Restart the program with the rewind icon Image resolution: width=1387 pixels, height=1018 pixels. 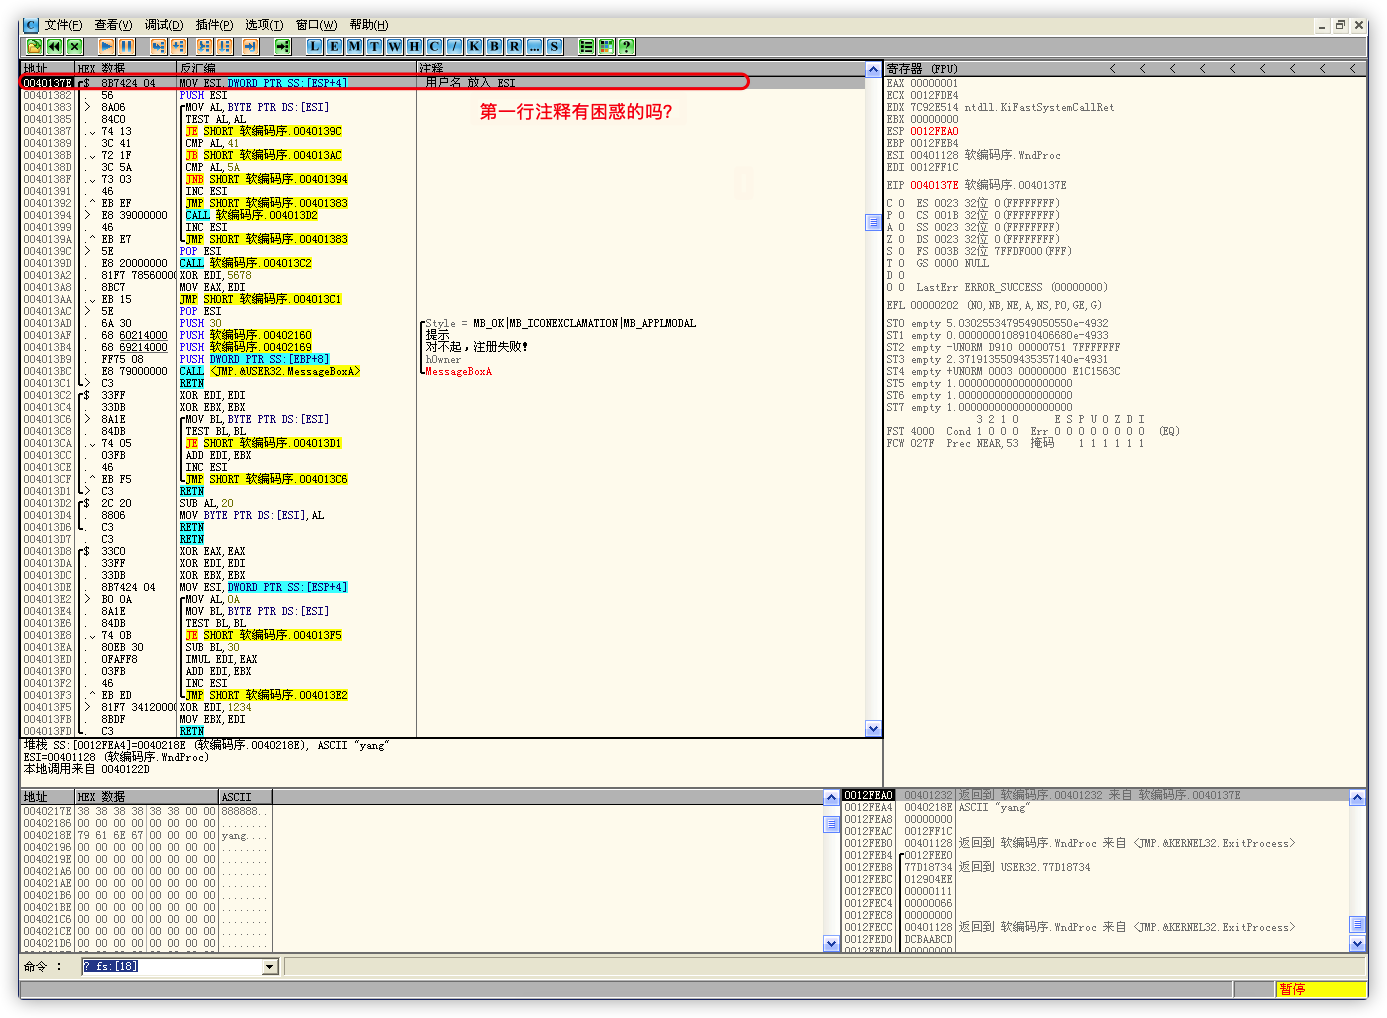tap(54, 46)
